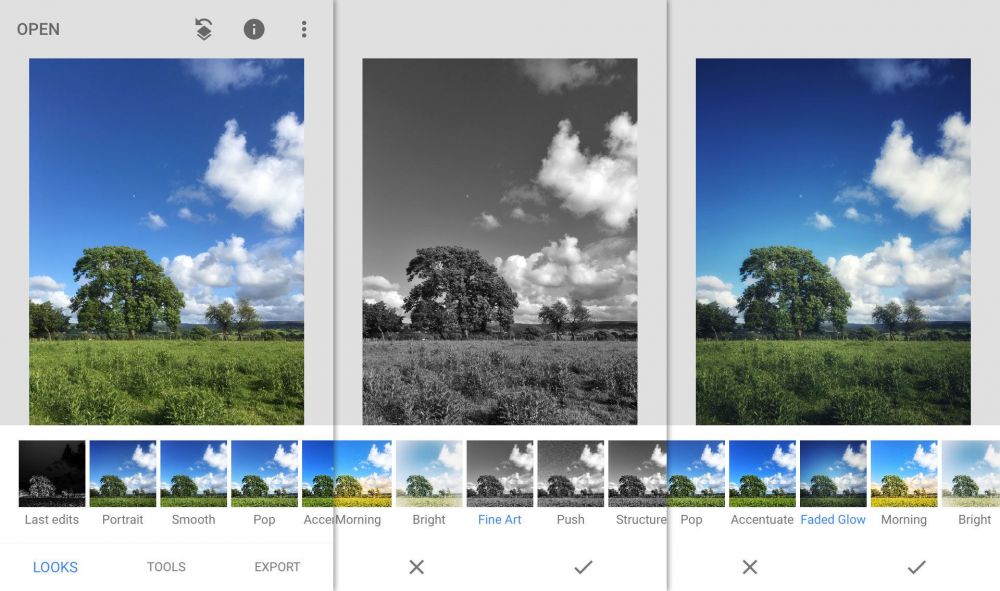Confirm the Faded Glow look with the checkmark
Screen dimensions: 1000x591
coord(915,566)
